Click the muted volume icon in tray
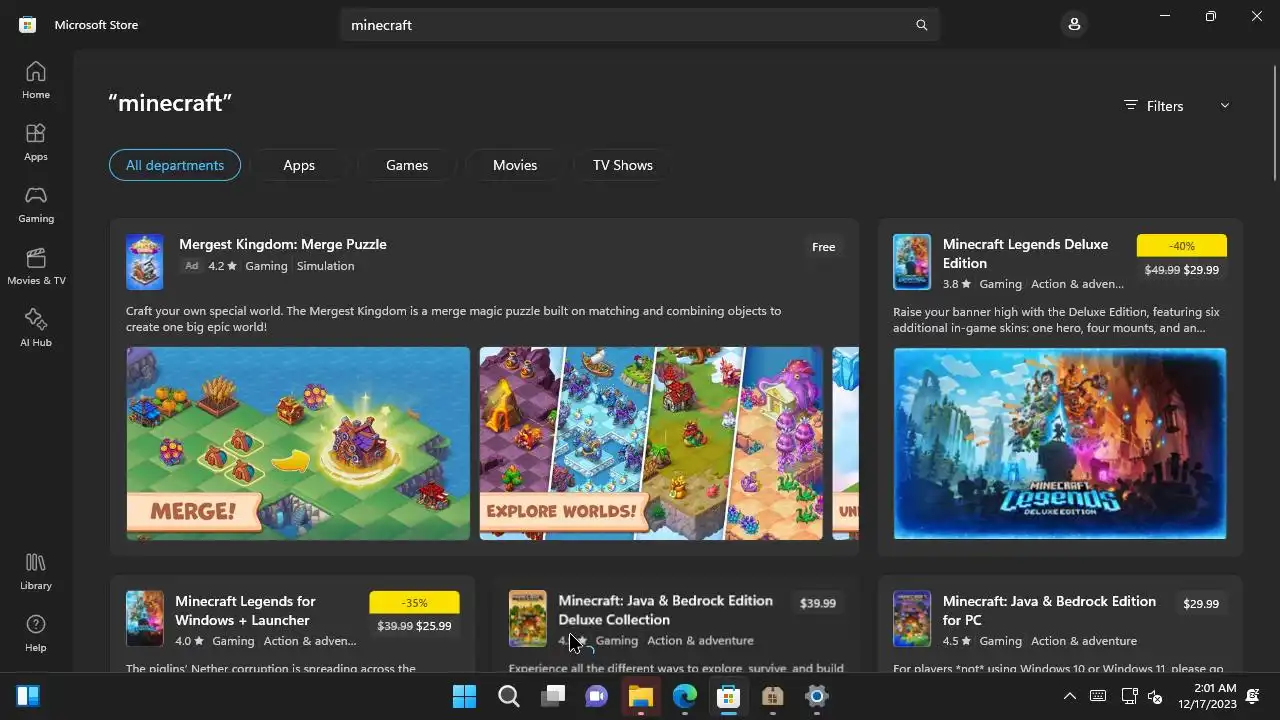The height and width of the screenshot is (720, 1280). click(x=1155, y=696)
